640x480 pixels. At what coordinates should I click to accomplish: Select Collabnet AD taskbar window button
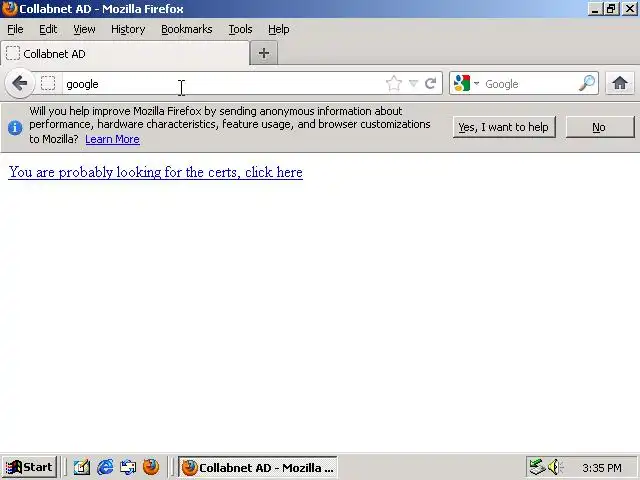pyautogui.click(x=258, y=467)
